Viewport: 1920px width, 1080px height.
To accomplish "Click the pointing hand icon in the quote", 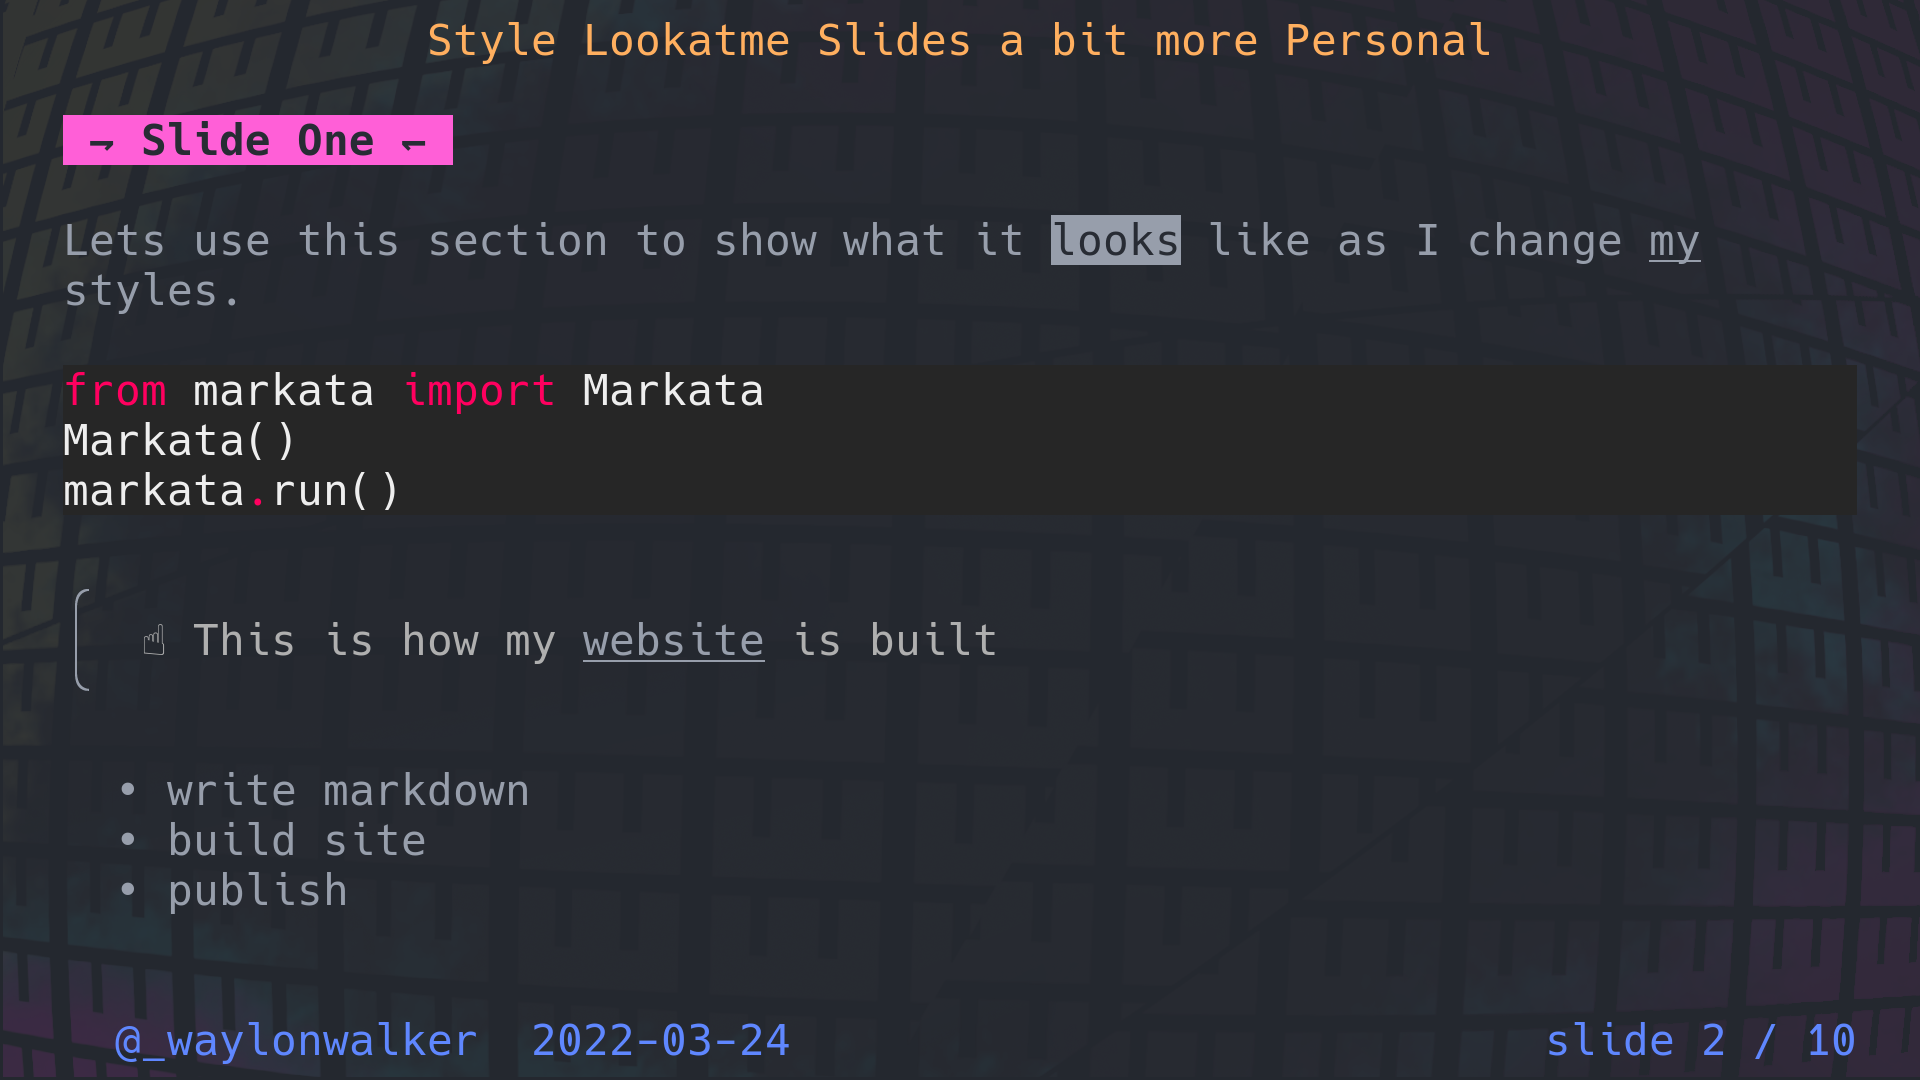I will click(x=154, y=641).
